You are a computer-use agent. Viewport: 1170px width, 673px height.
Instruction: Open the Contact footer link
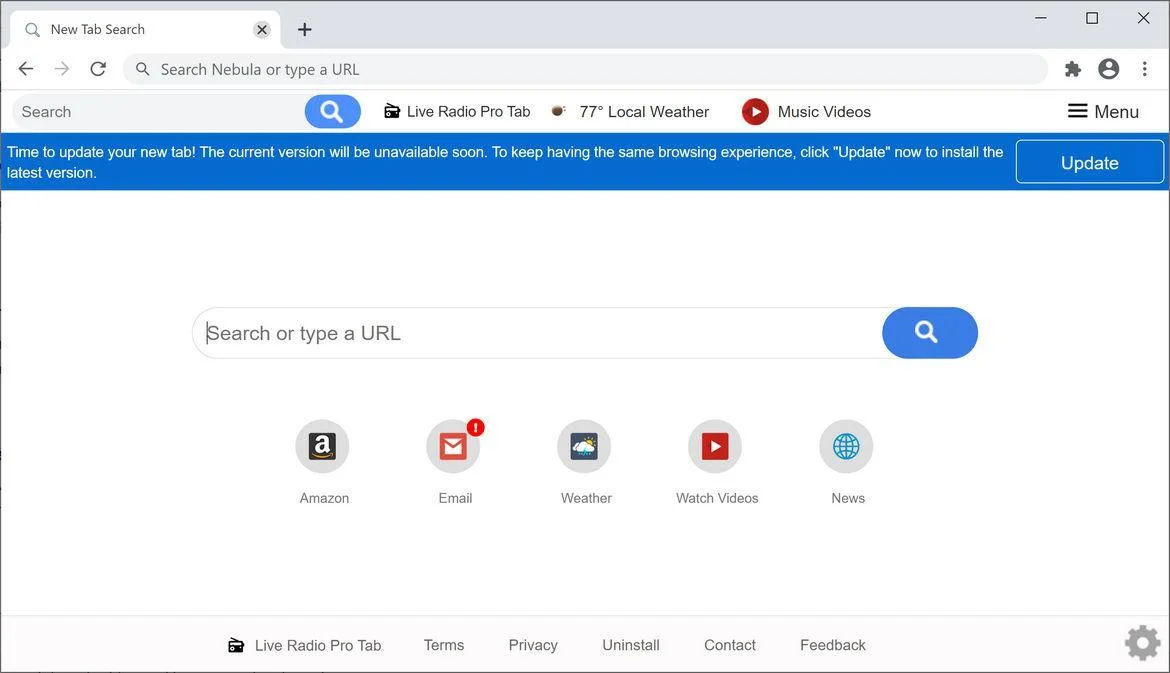pos(730,645)
